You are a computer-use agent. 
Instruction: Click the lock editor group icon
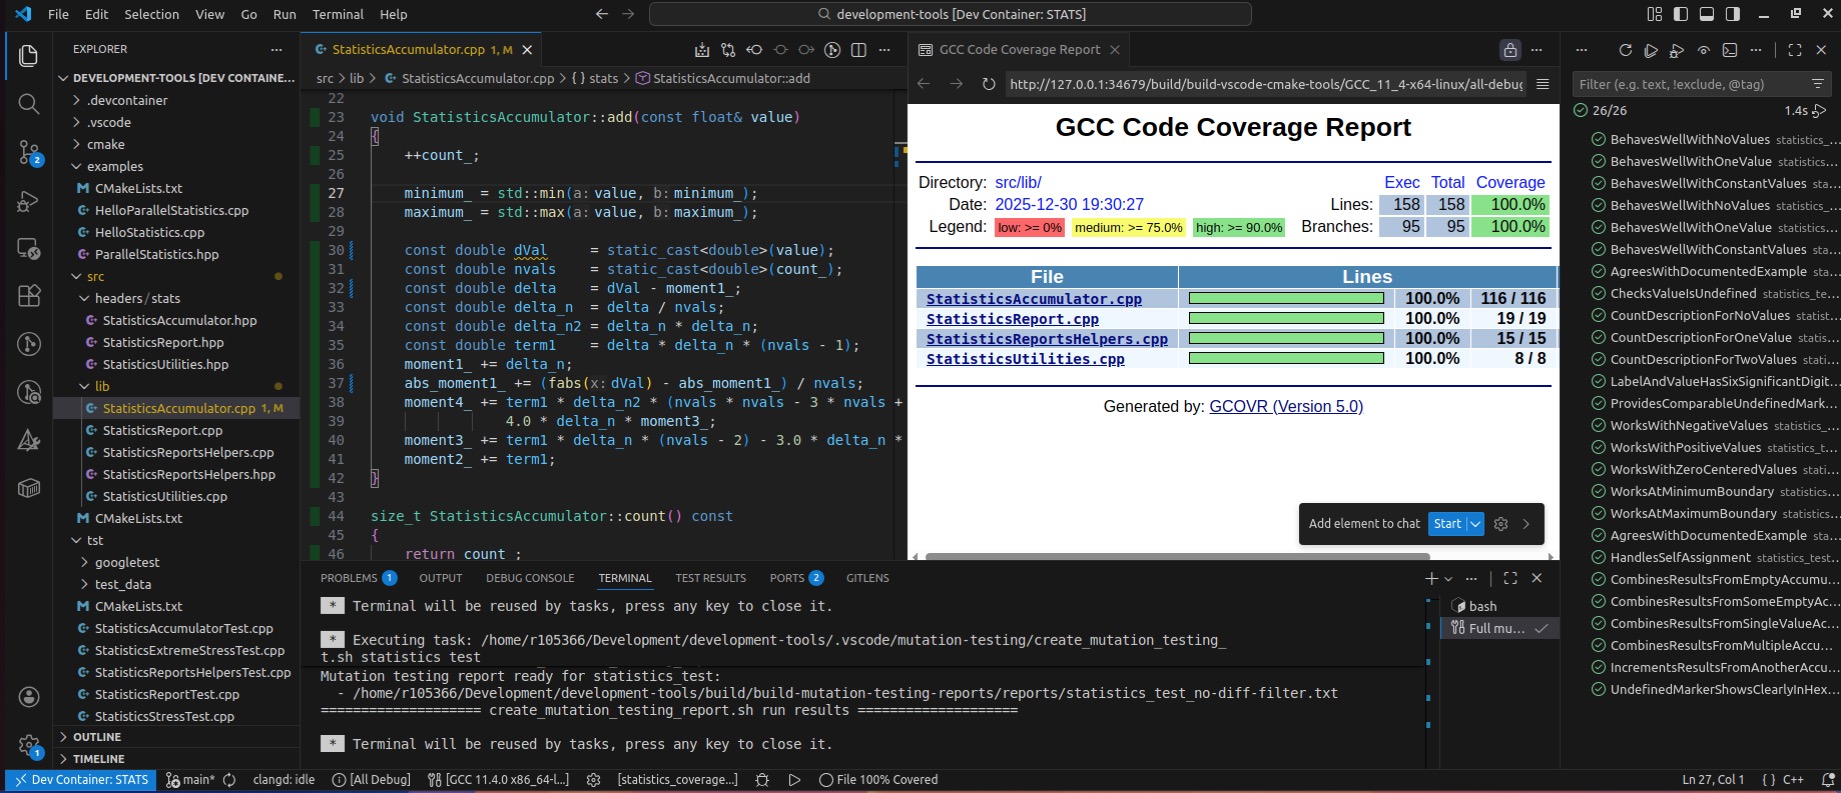(x=1510, y=50)
